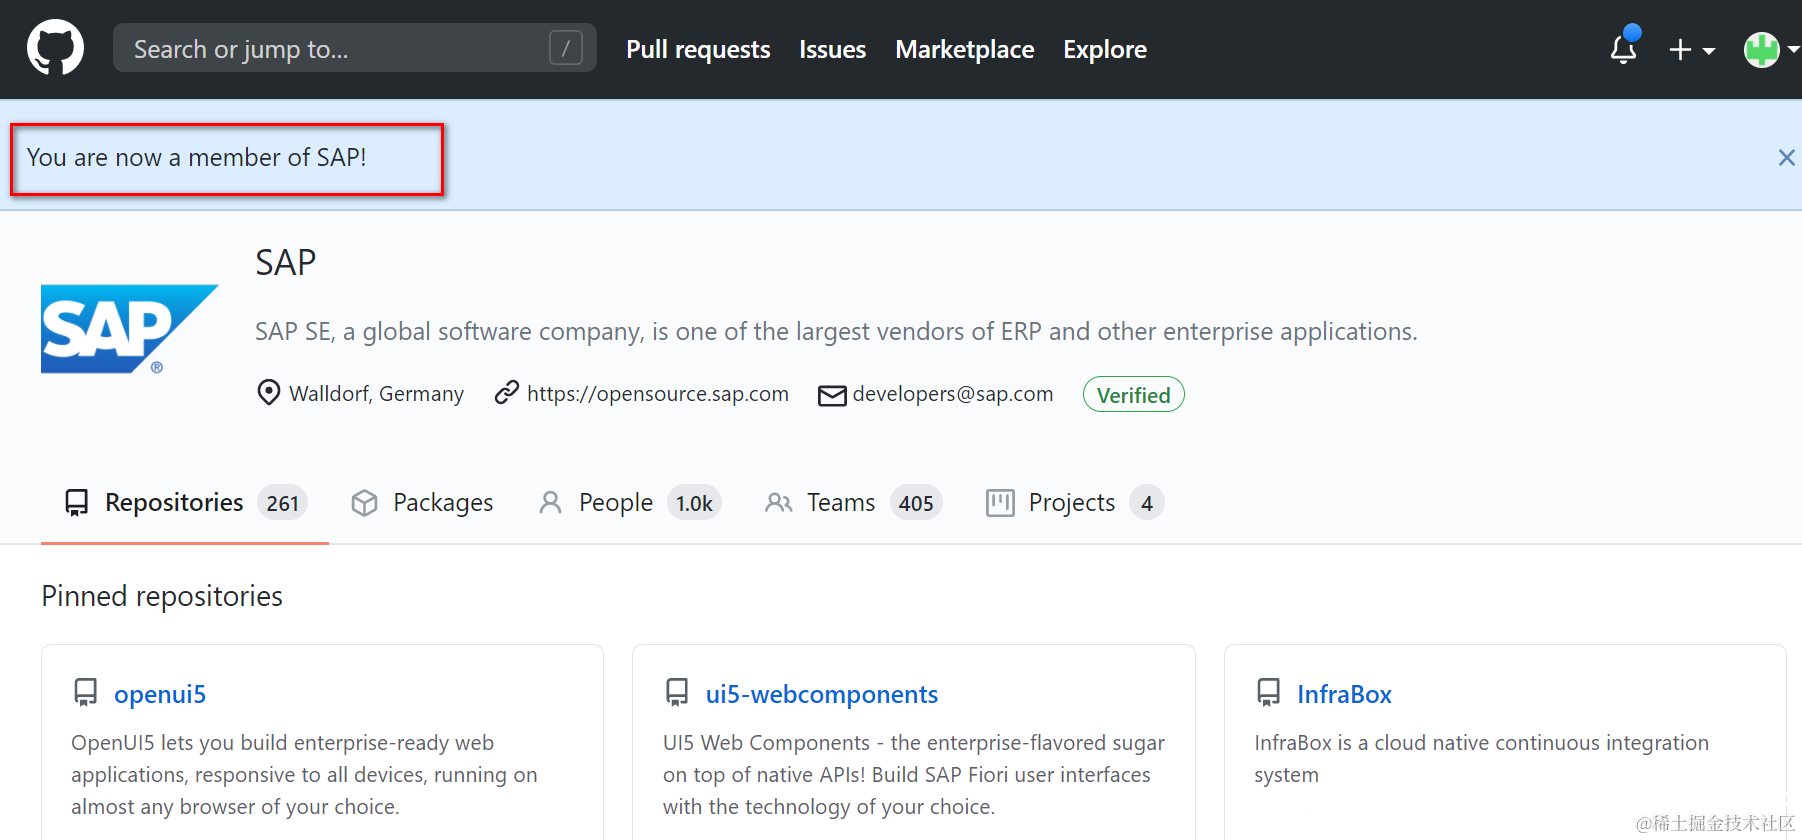
Task: Click the Repositories tab book icon
Action: tap(76, 502)
